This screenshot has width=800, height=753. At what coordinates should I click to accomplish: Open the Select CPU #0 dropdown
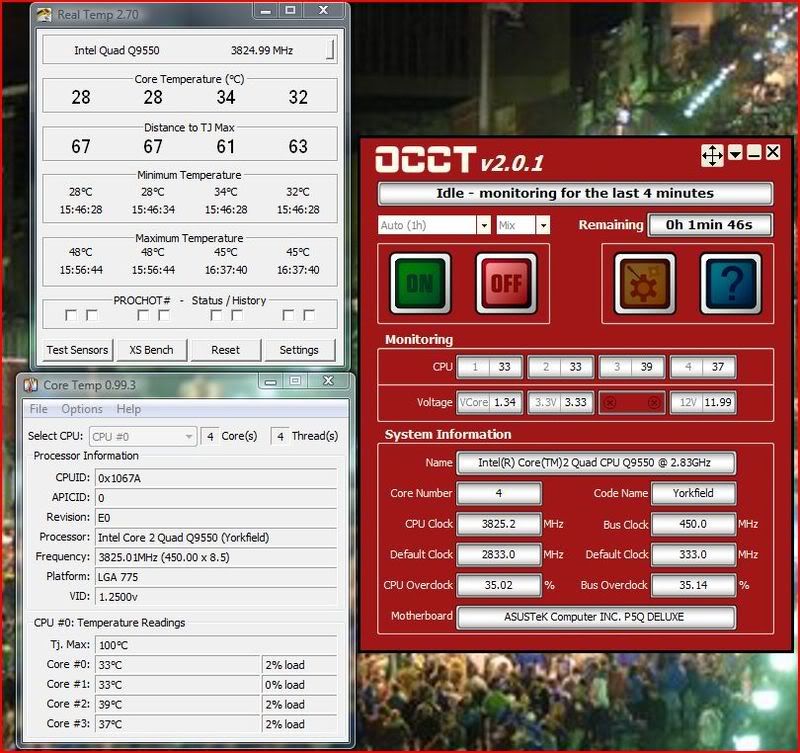pos(143,437)
